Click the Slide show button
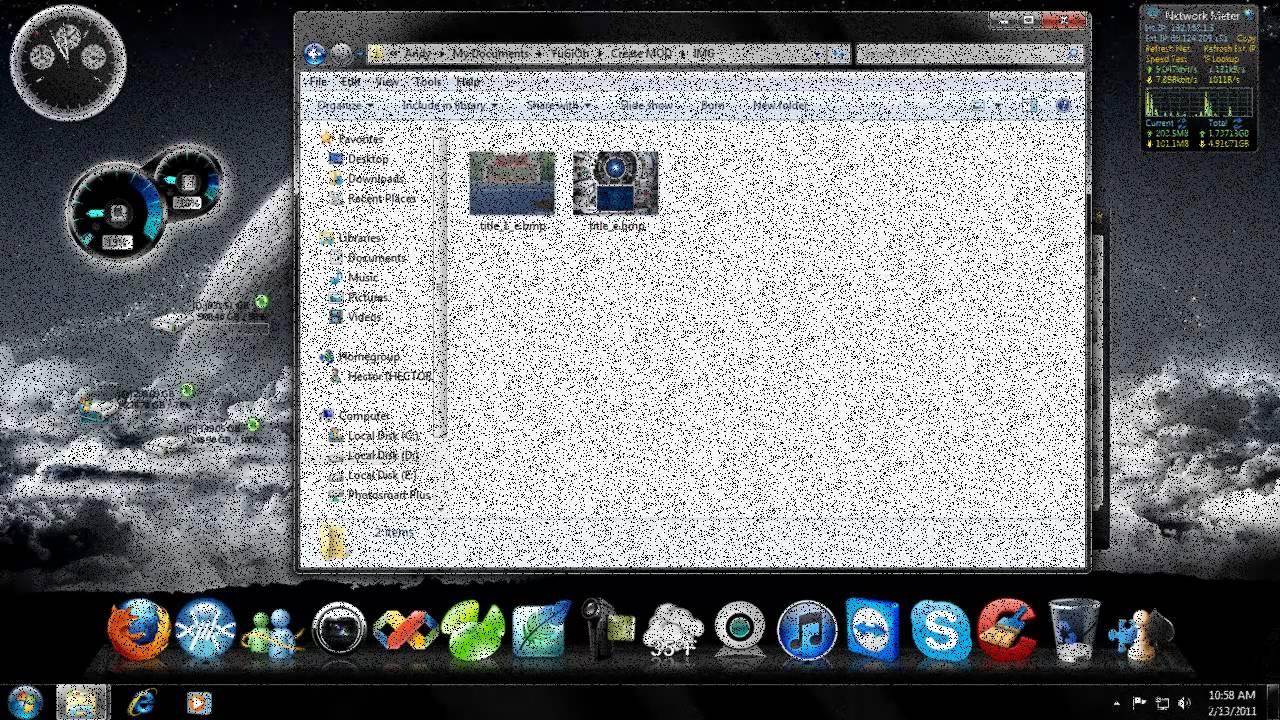 click(646, 105)
